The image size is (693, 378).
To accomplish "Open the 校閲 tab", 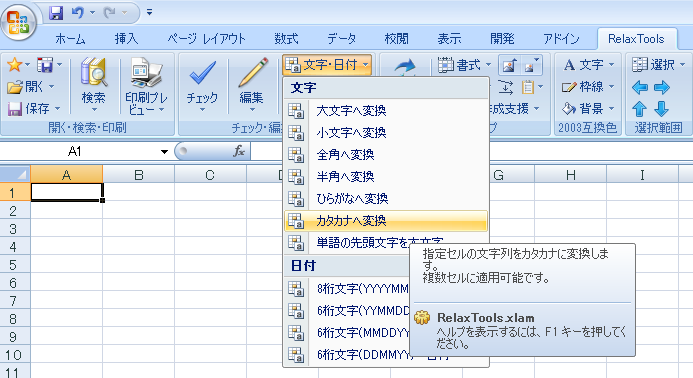I will tap(396, 39).
